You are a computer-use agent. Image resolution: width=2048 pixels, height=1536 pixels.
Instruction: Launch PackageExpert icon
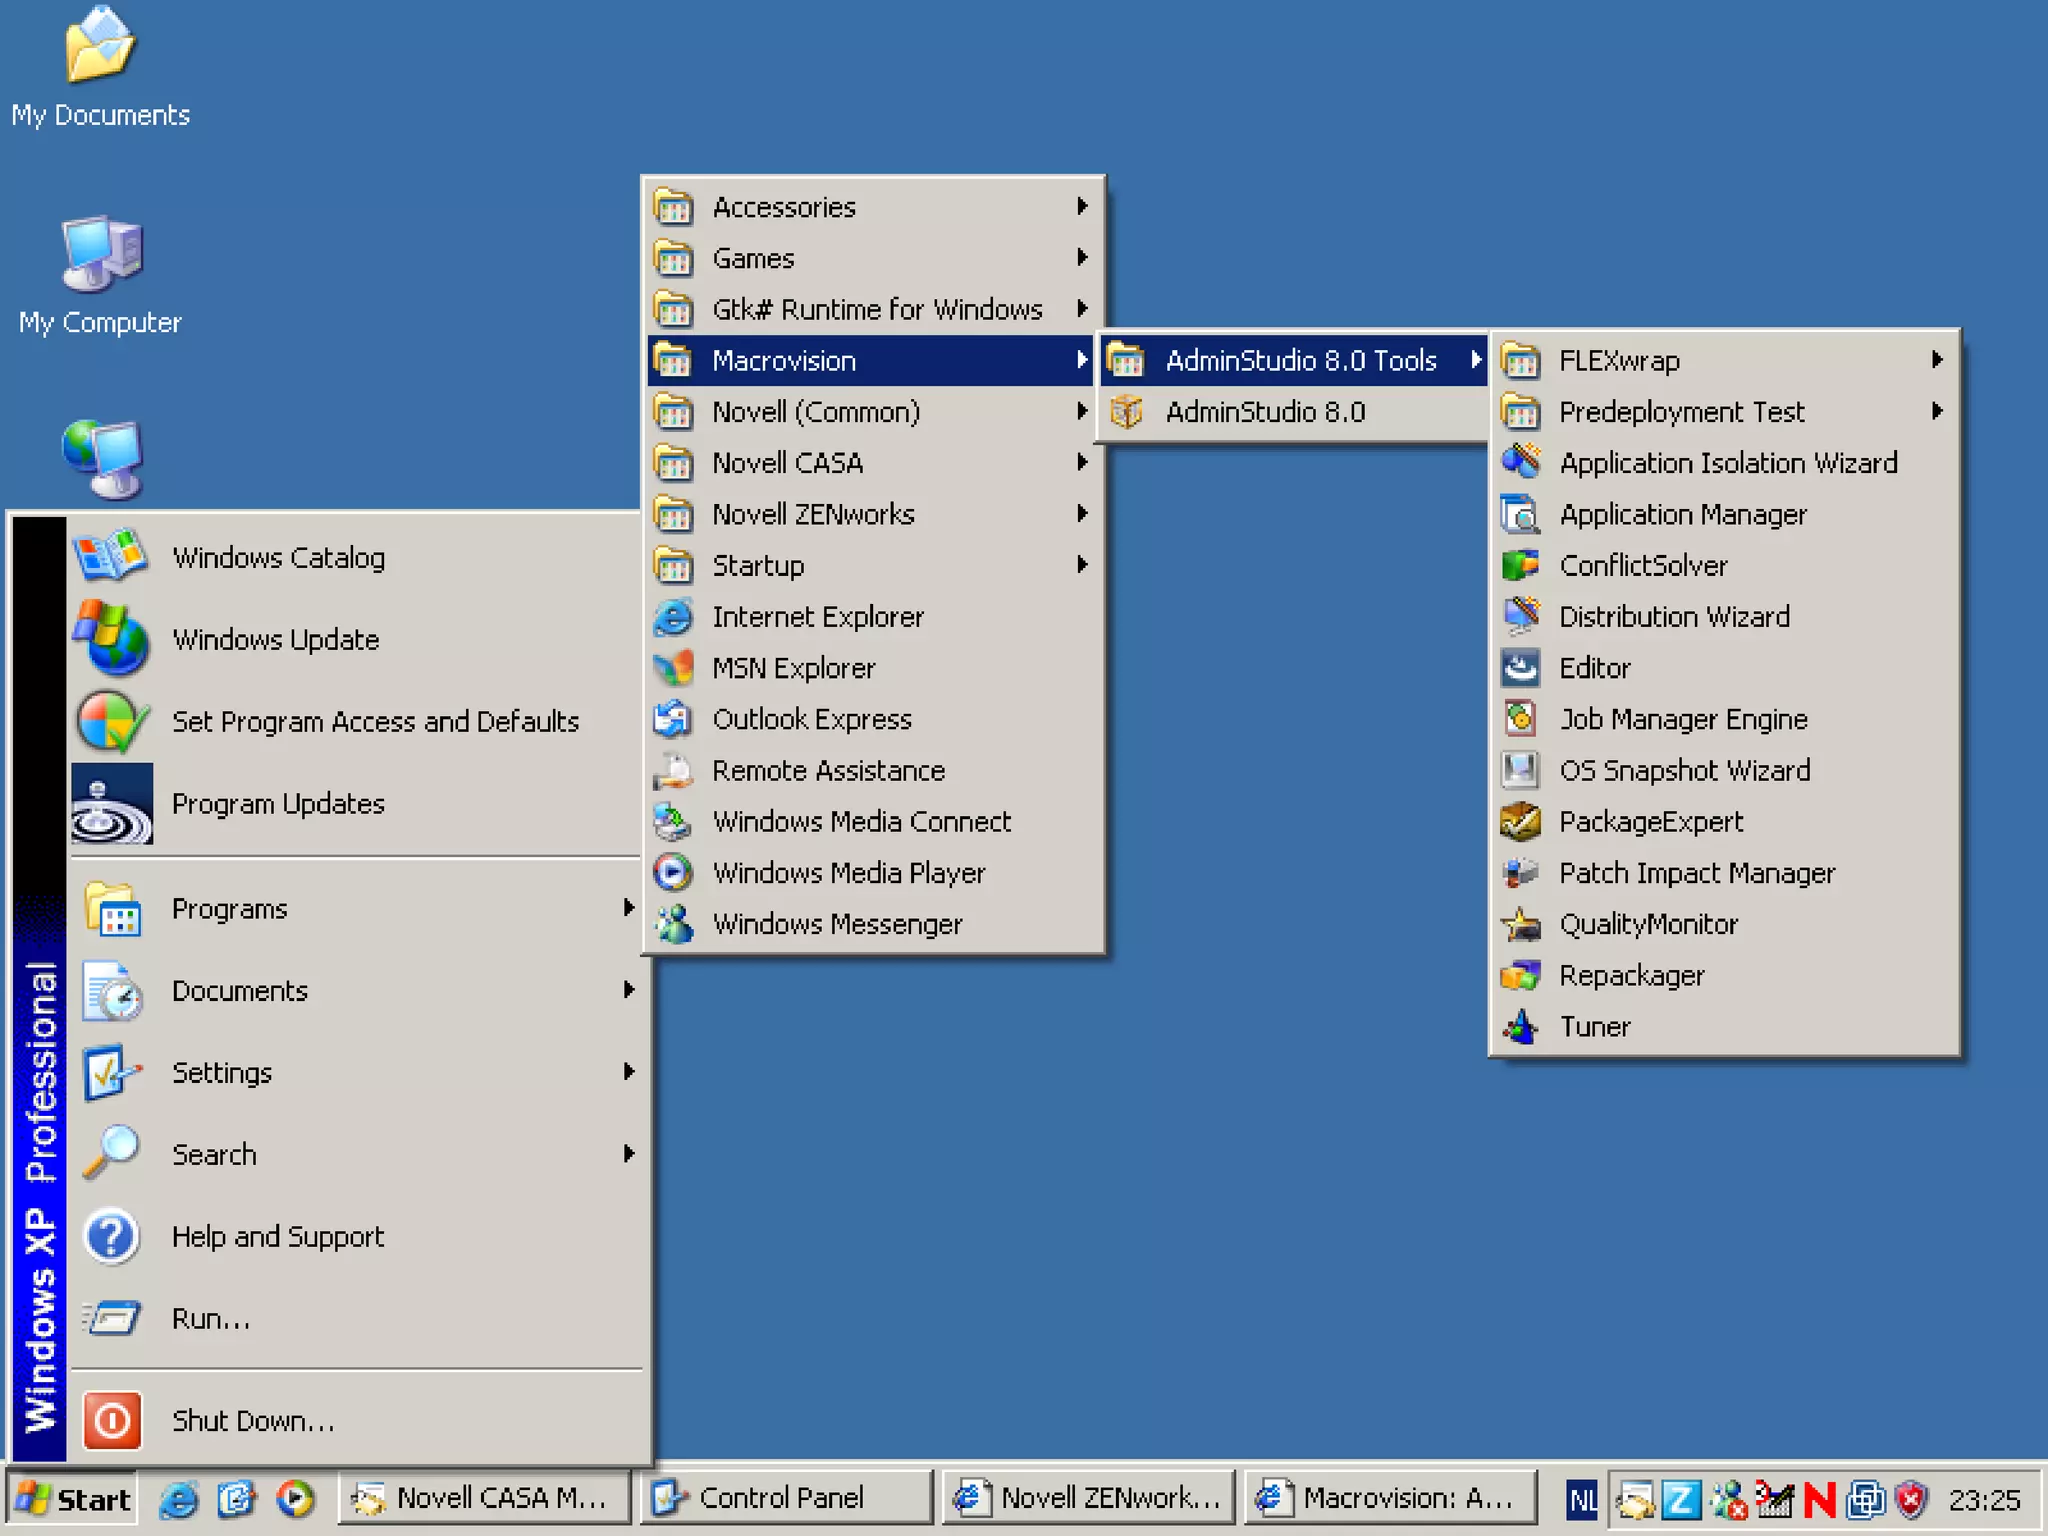click(1521, 821)
